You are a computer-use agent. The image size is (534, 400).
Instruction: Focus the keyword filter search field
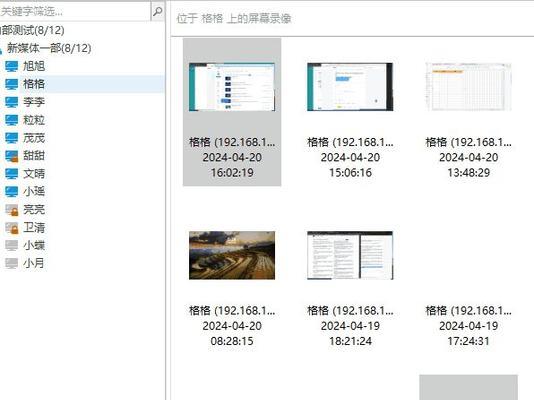point(75,11)
